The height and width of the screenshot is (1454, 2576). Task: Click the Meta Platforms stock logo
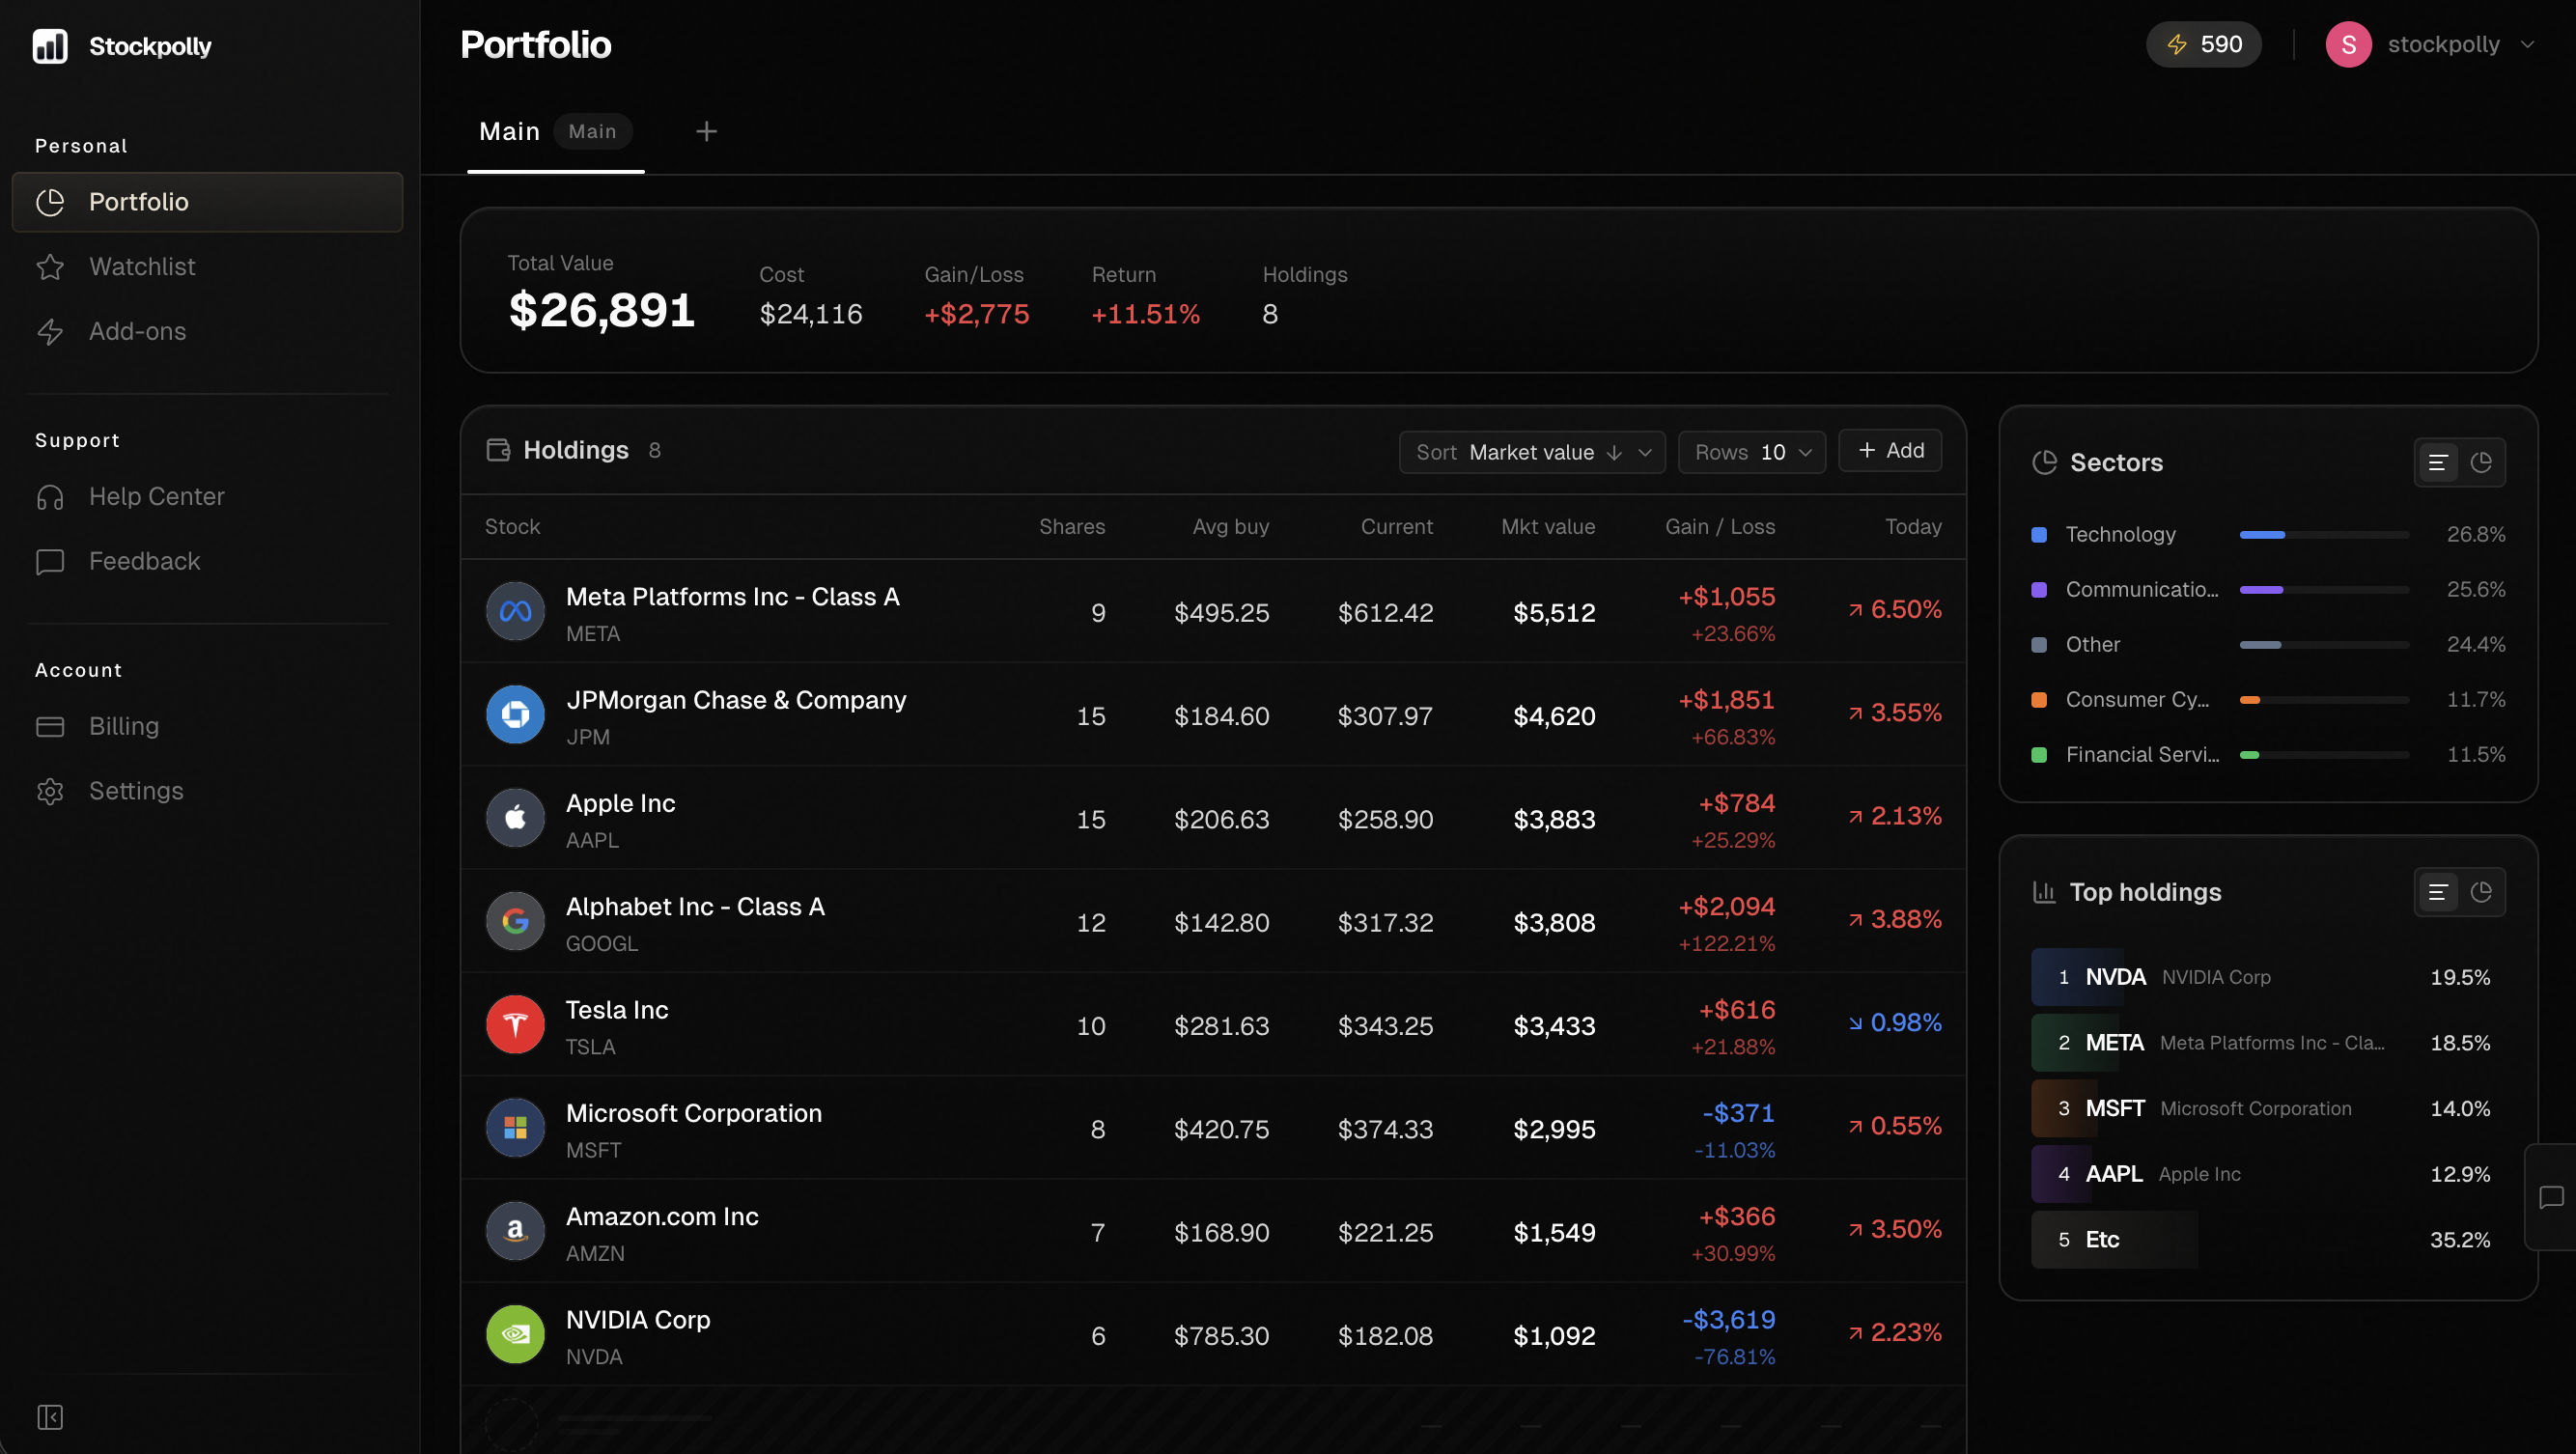tap(515, 612)
